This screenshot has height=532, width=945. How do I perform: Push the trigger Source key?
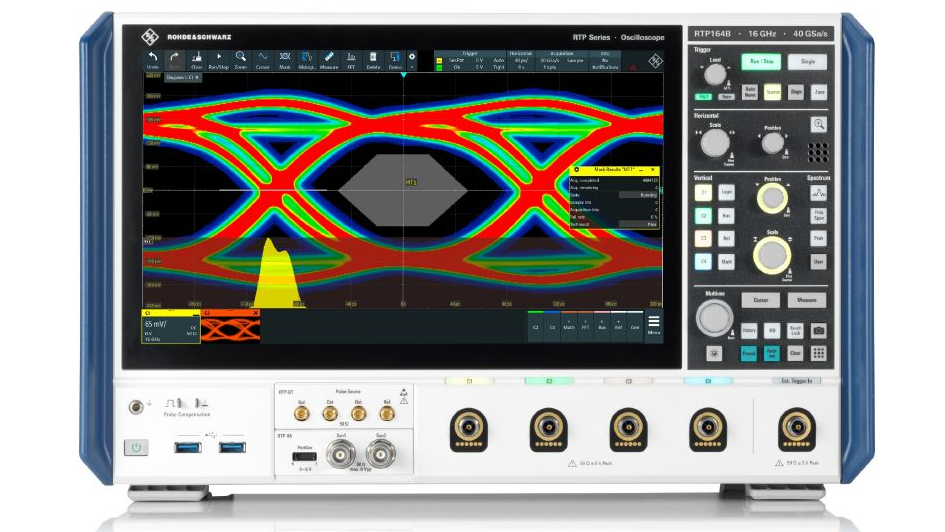click(x=773, y=92)
